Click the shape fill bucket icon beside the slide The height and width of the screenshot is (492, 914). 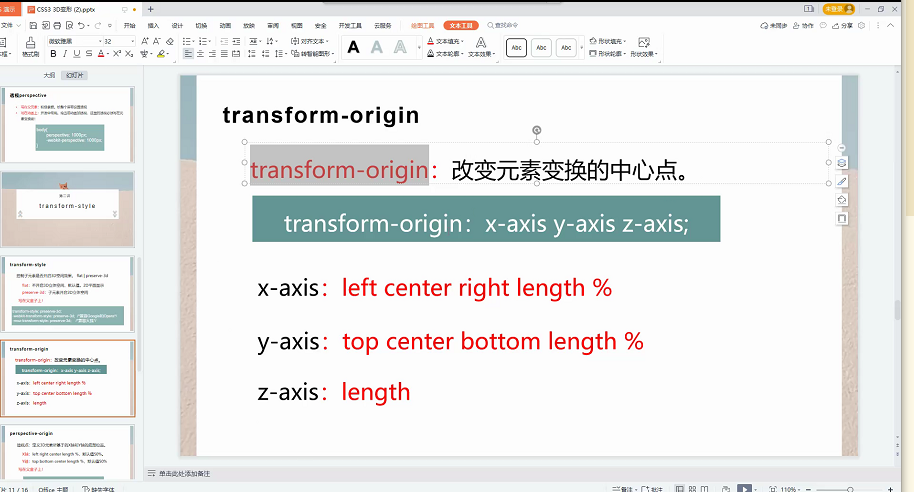[x=842, y=200]
